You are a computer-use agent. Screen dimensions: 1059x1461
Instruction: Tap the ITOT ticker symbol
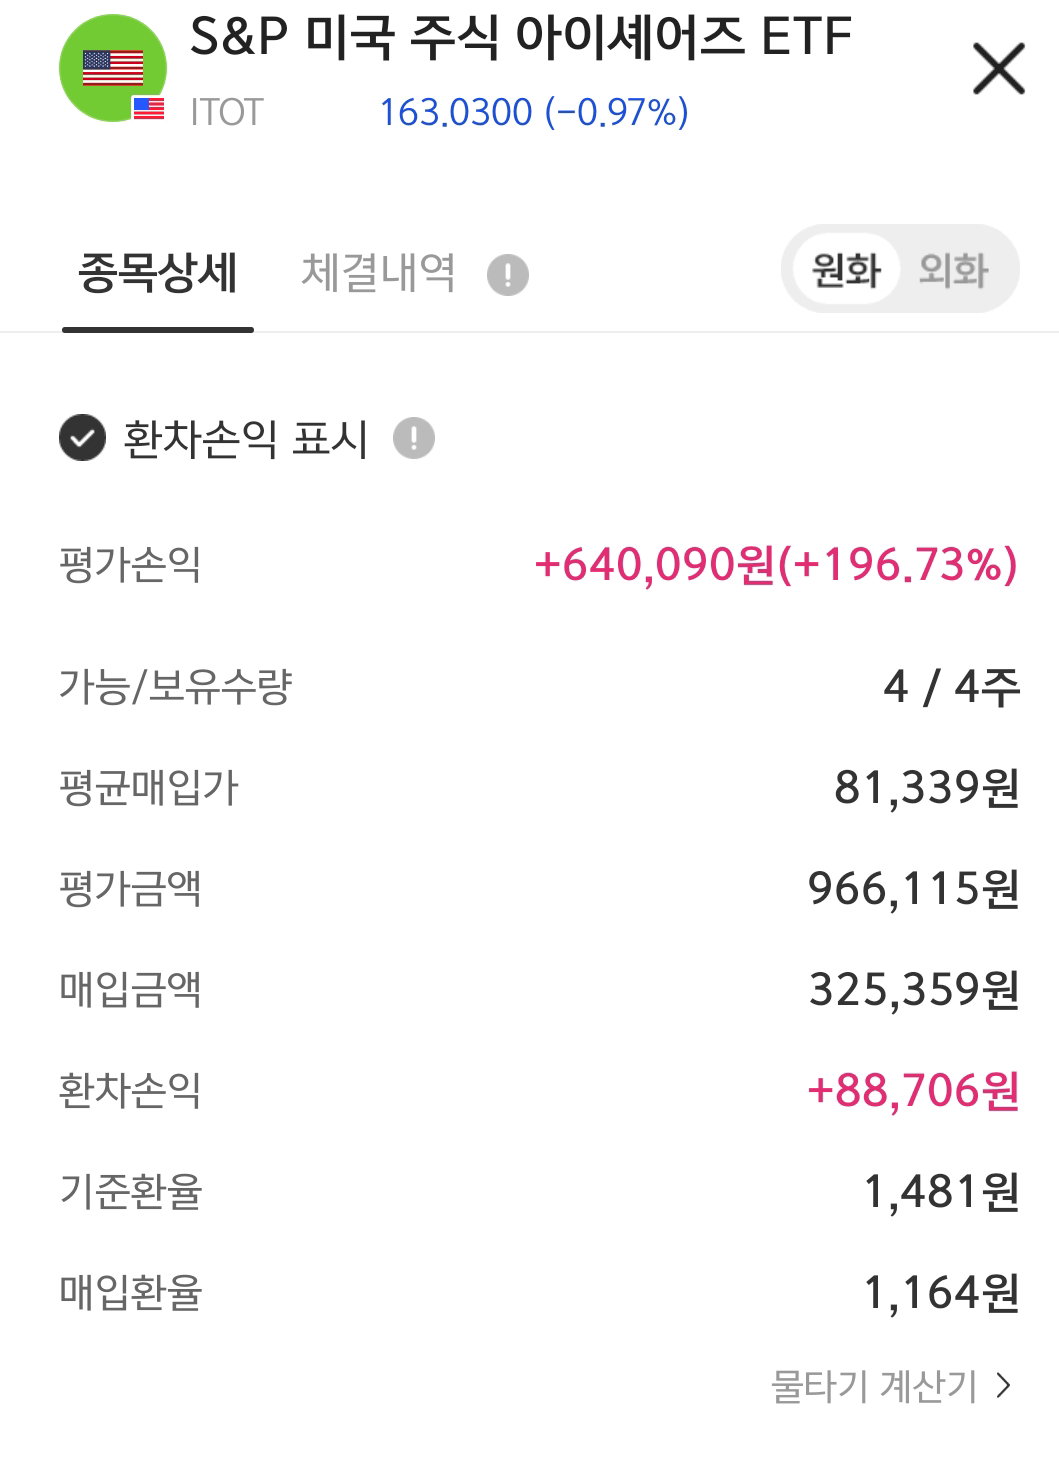[226, 113]
